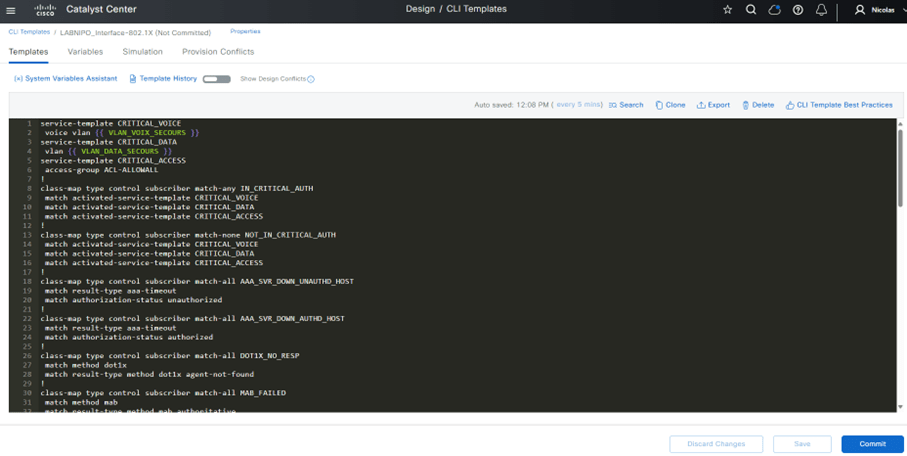Export the CLI template
The image size is (907, 456).
[714, 105]
